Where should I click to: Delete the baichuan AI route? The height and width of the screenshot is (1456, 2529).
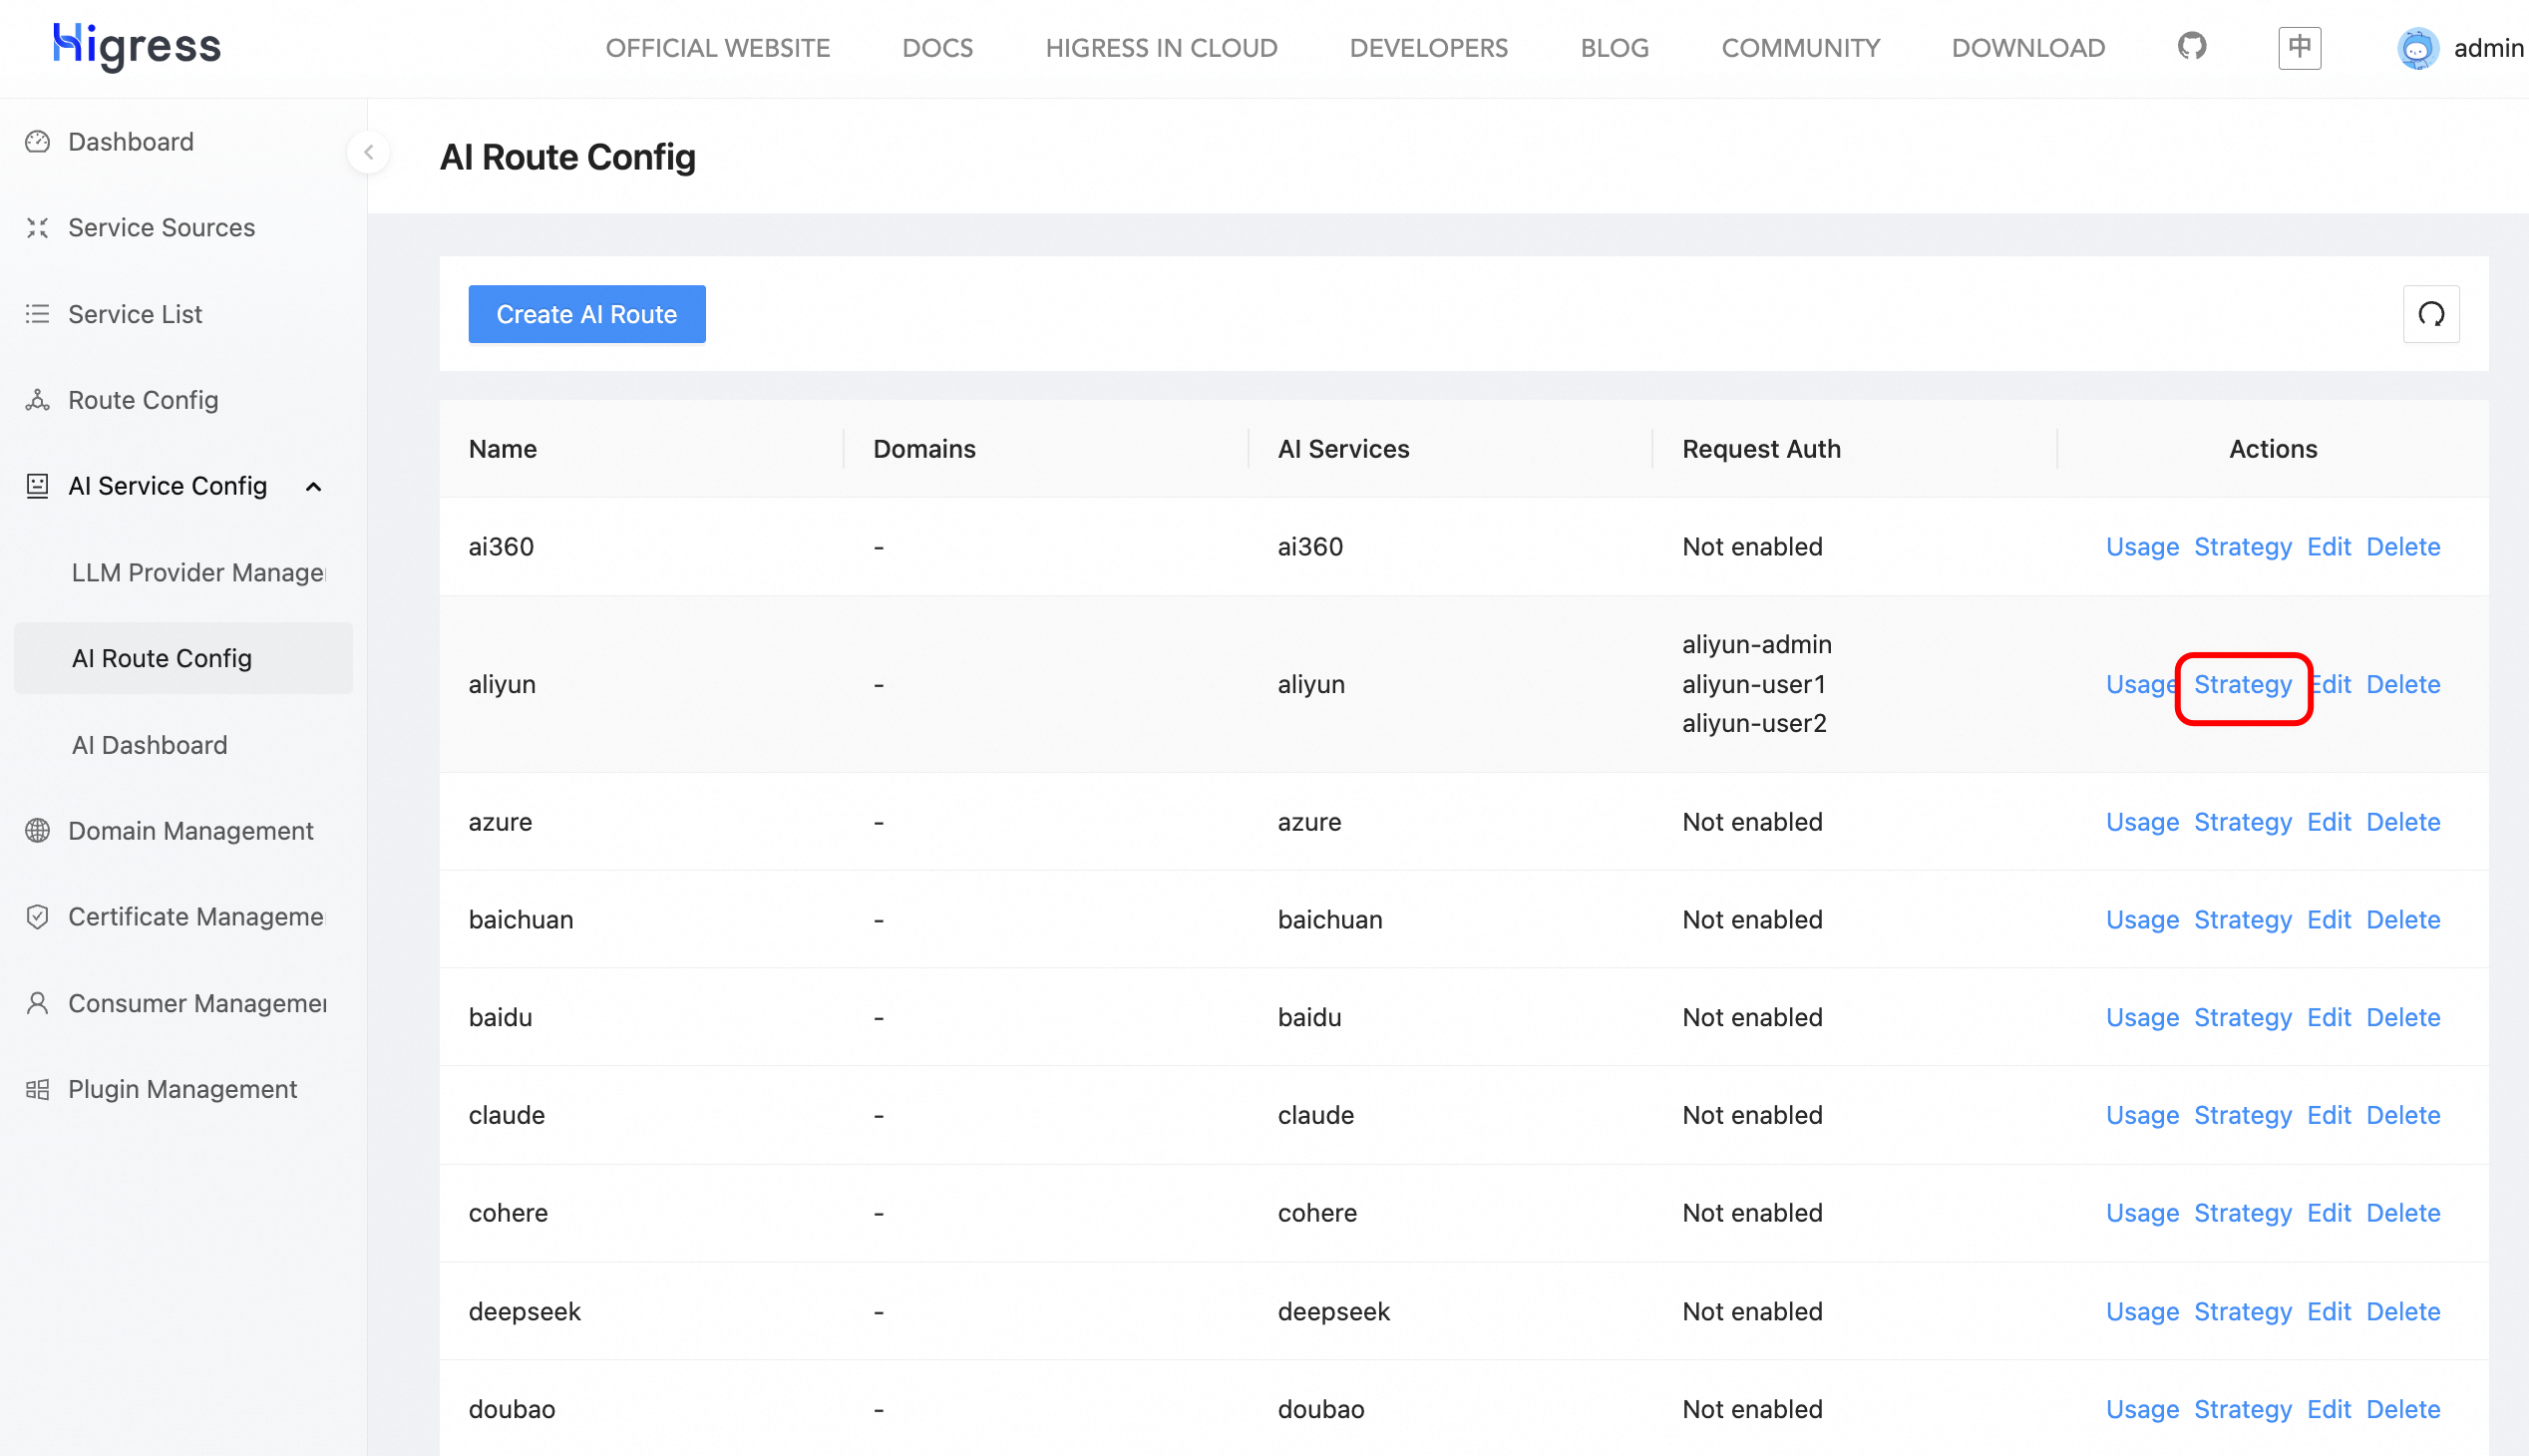2402,920
